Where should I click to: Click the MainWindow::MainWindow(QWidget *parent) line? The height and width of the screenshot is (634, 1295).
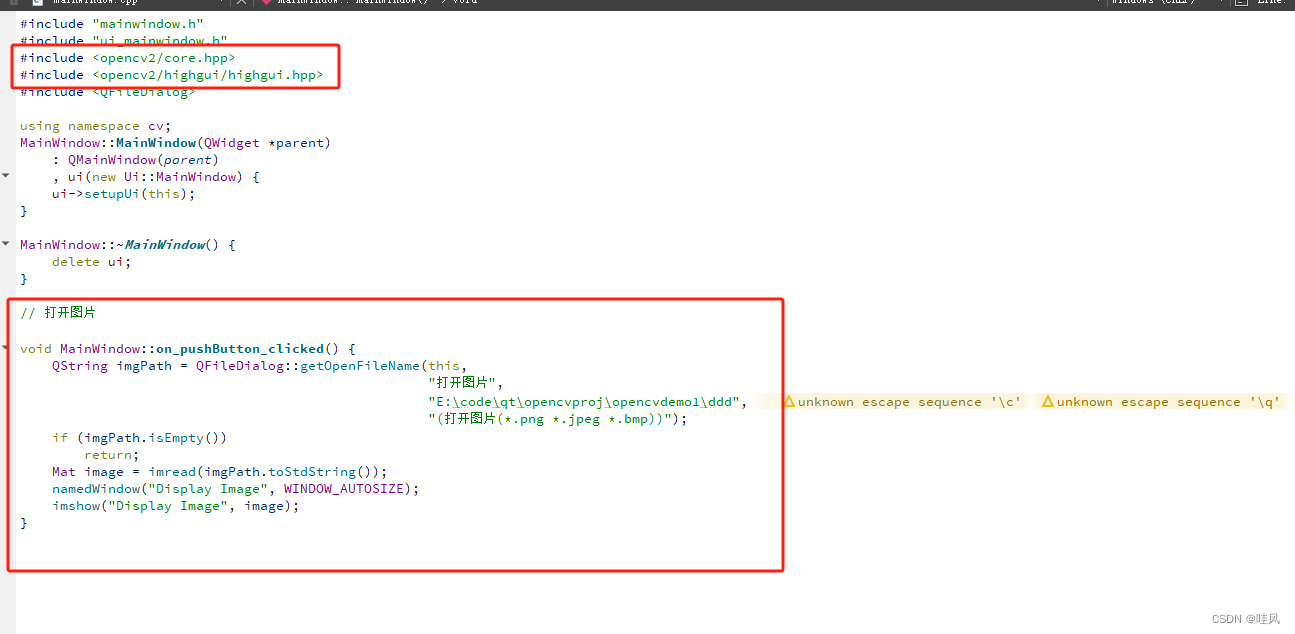[175, 143]
